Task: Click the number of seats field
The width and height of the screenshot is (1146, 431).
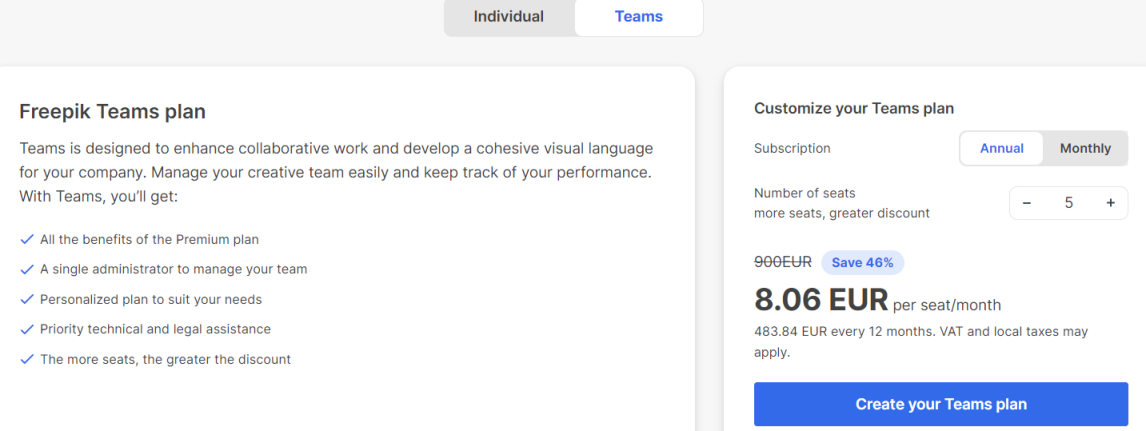Action: 1068,203
